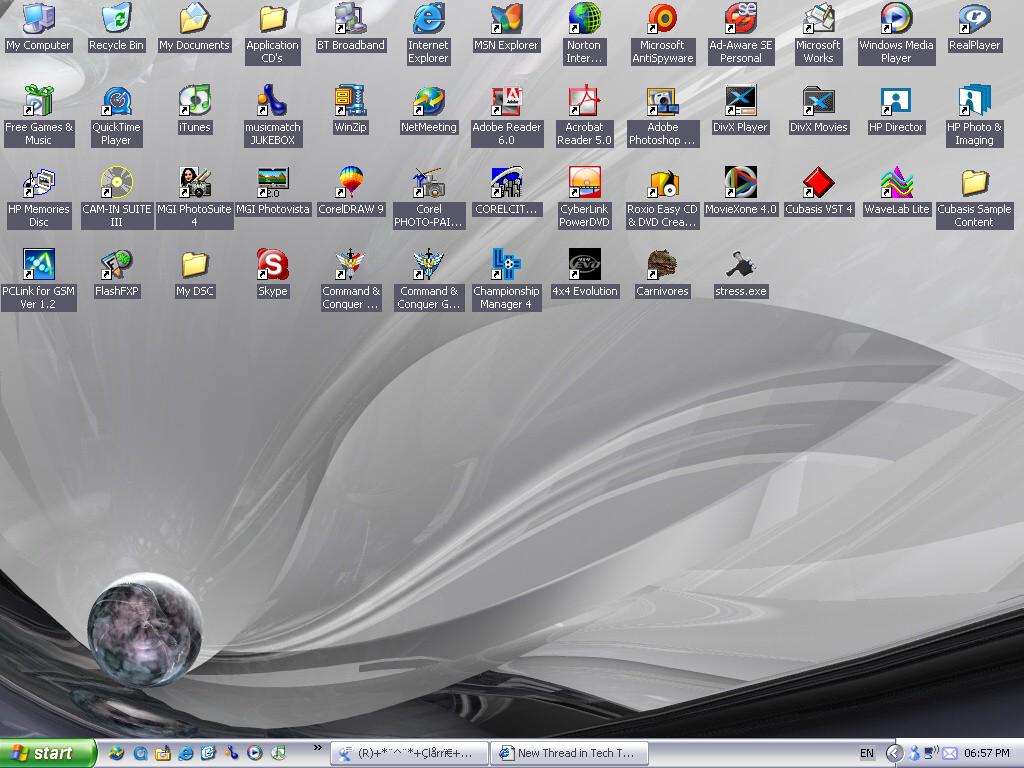Viewport: 1024px width, 768px height.
Task: Open the EN language bar selector
Action: (x=867, y=753)
